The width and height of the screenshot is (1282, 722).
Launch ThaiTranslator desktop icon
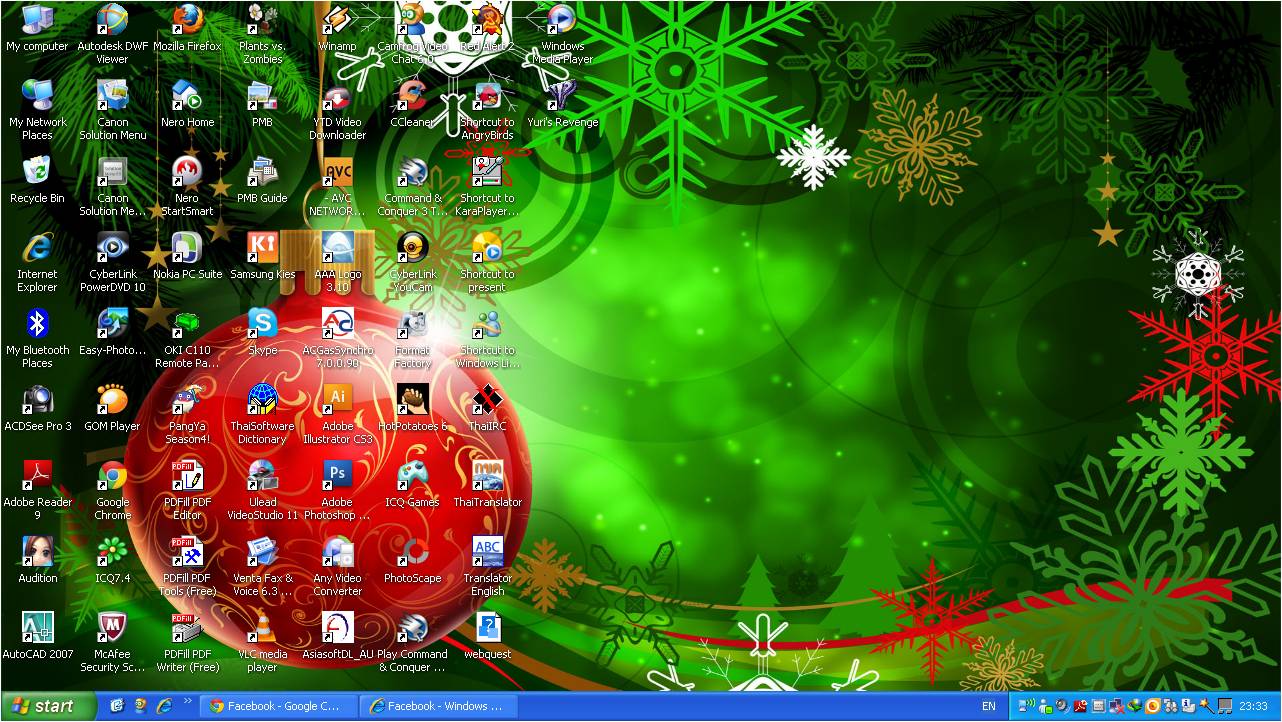point(487,484)
